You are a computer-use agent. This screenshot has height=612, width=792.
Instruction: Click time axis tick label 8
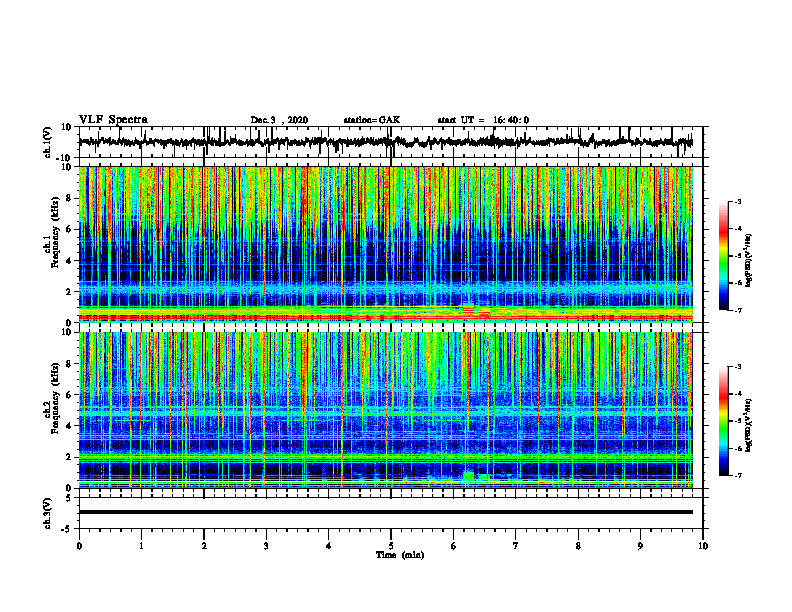pos(578,546)
